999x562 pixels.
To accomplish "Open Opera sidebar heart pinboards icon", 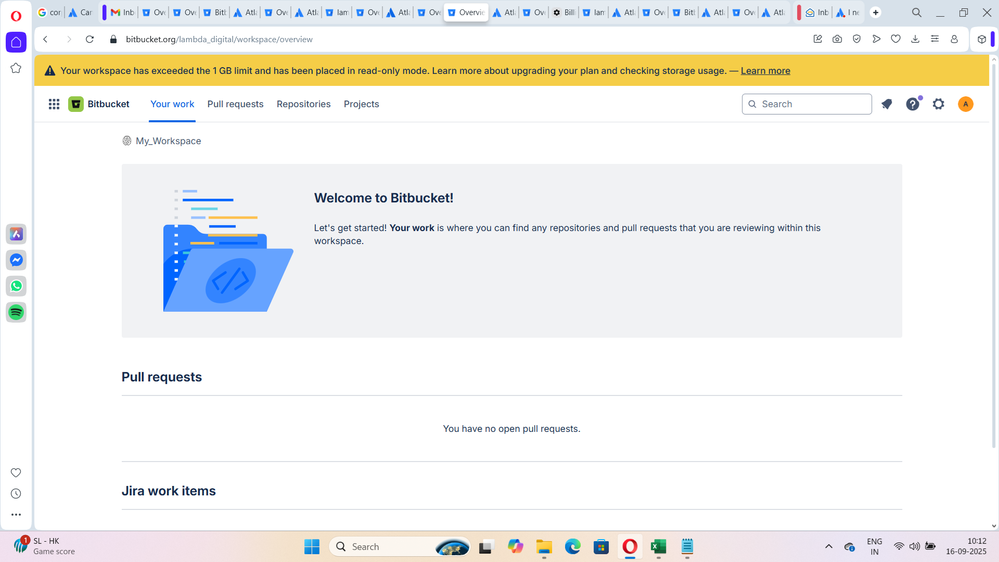I will (16, 473).
